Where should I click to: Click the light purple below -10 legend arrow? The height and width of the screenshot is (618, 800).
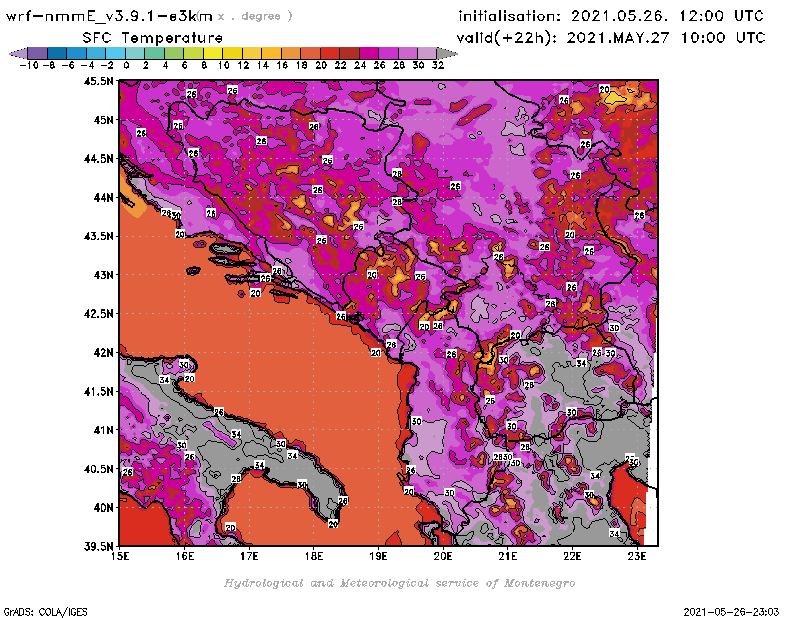point(18,53)
